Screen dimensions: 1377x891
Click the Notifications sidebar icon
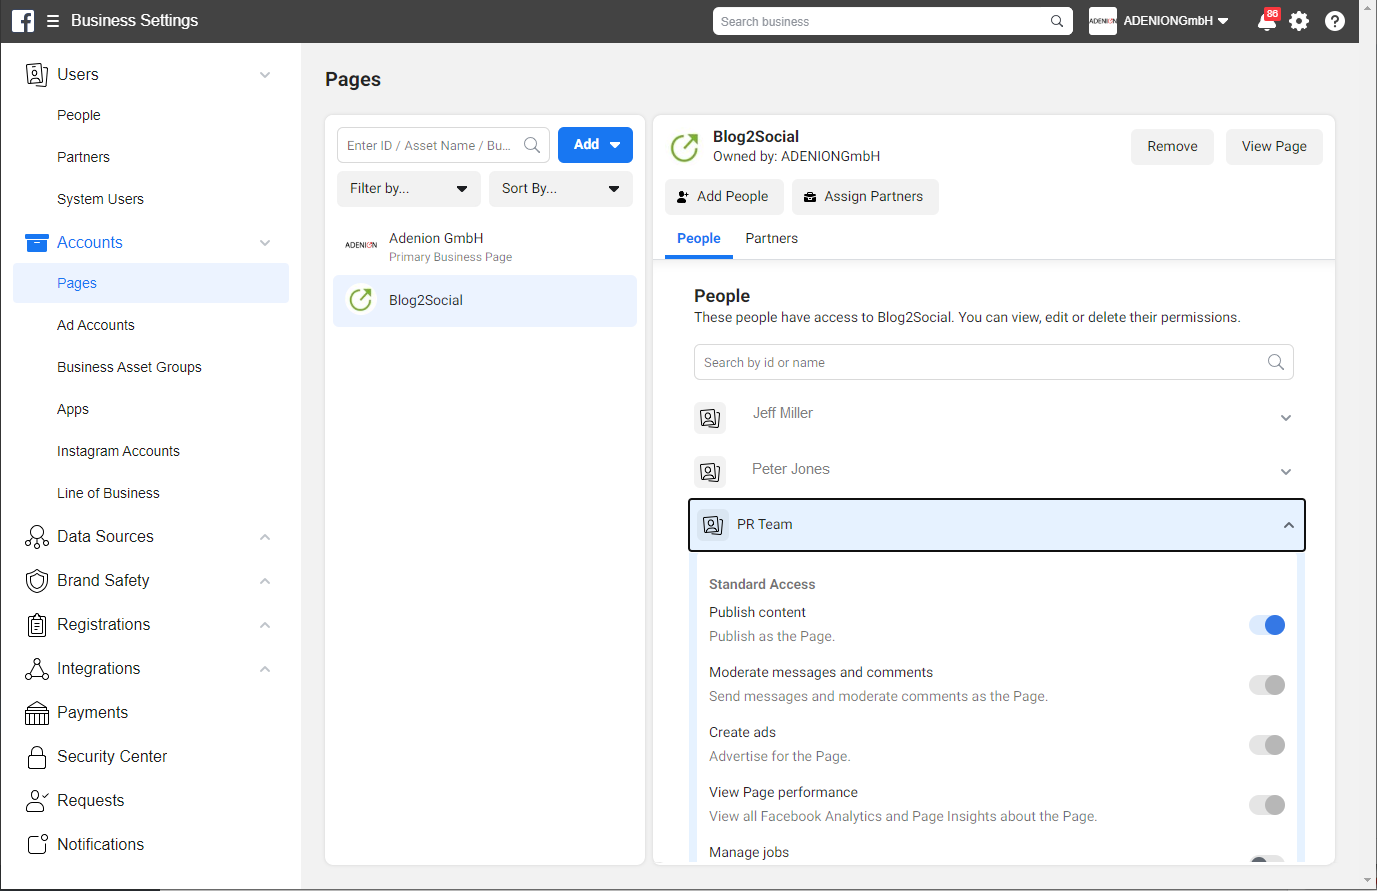[37, 845]
